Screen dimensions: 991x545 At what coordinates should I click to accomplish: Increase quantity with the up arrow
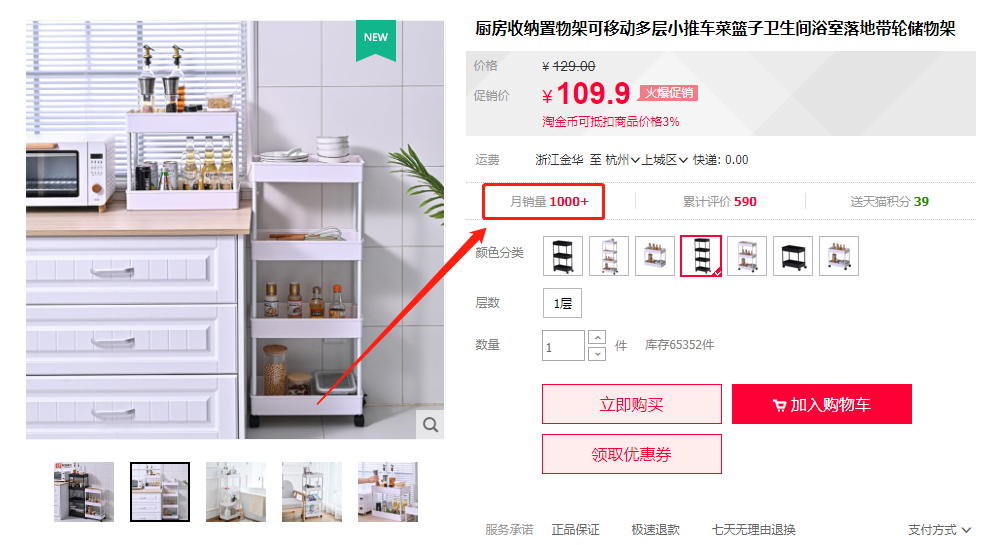coord(597,338)
